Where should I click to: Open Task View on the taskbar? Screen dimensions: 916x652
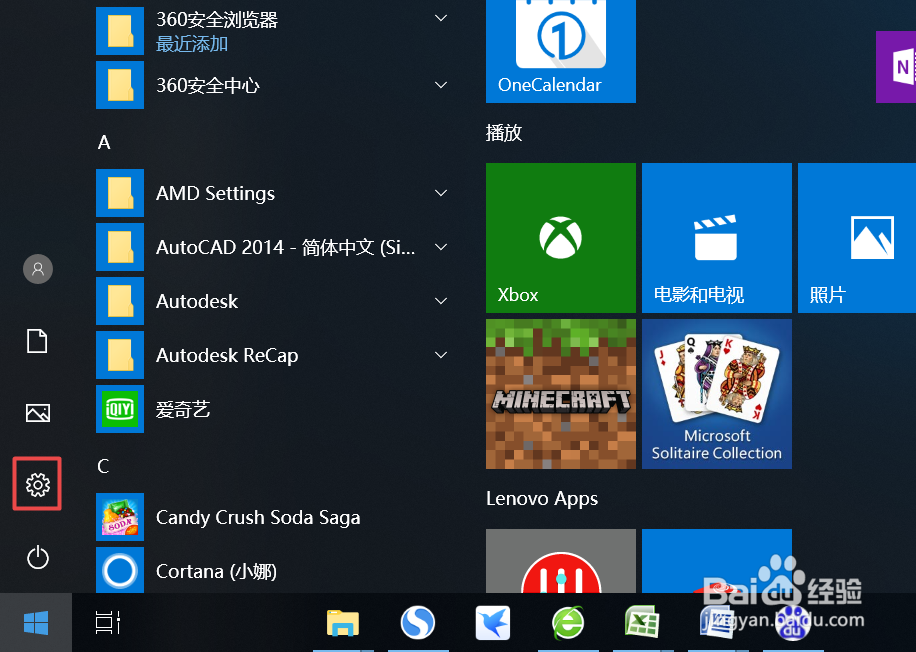tap(107, 622)
